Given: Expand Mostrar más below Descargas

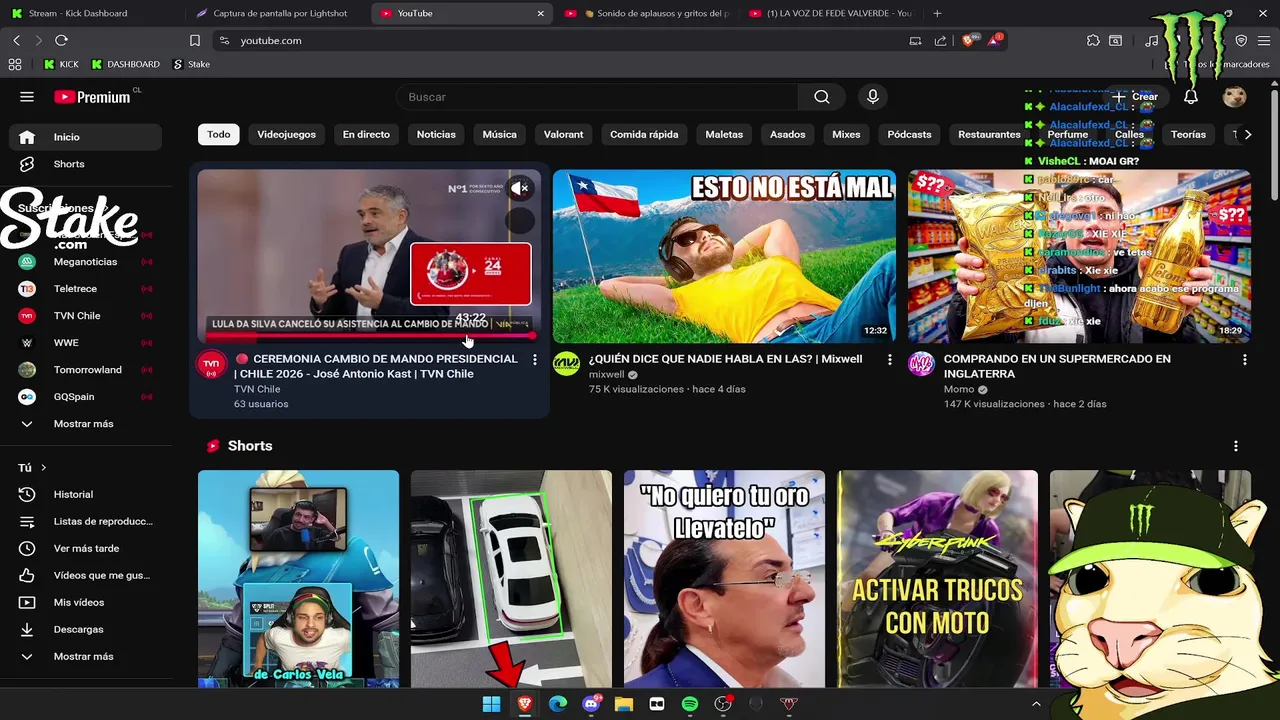Looking at the screenshot, I should pos(85,656).
